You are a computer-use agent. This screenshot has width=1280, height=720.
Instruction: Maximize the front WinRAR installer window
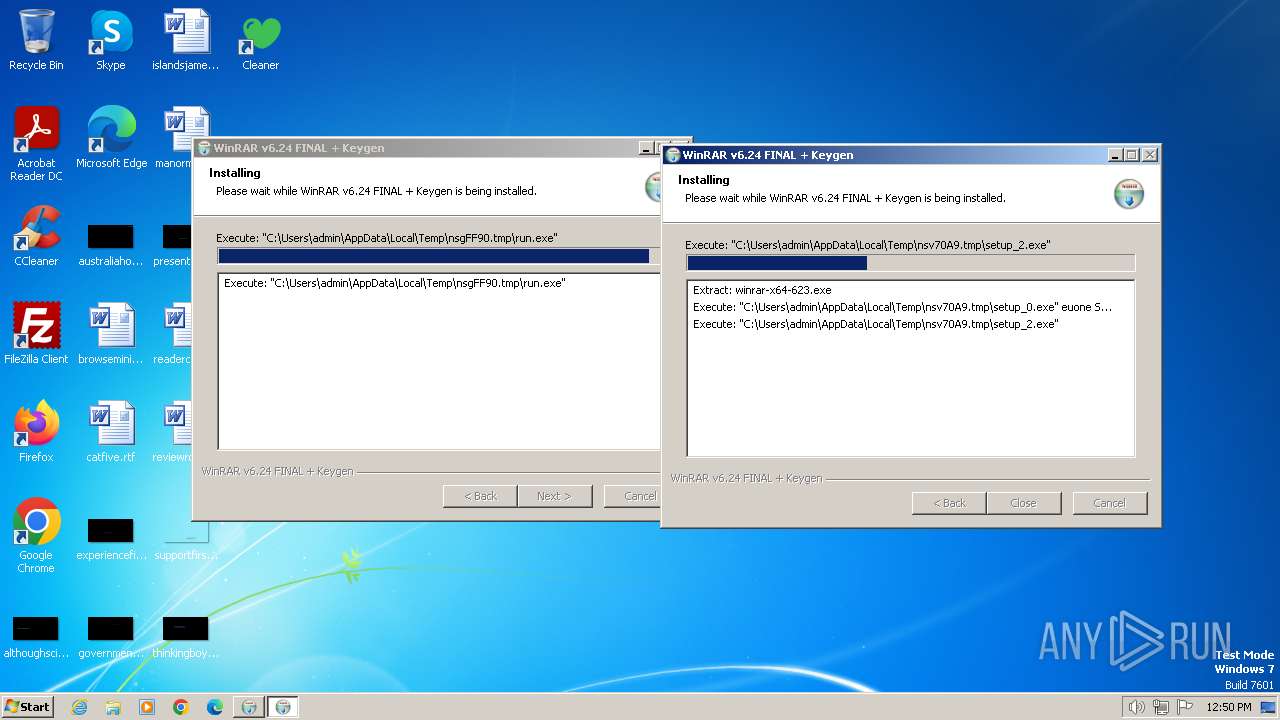(1132, 155)
